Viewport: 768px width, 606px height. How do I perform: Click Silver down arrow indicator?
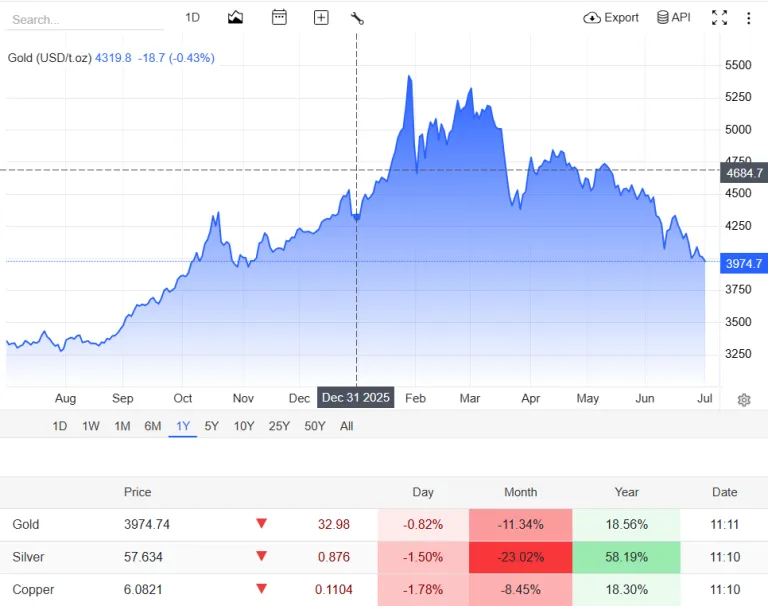(x=262, y=556)
